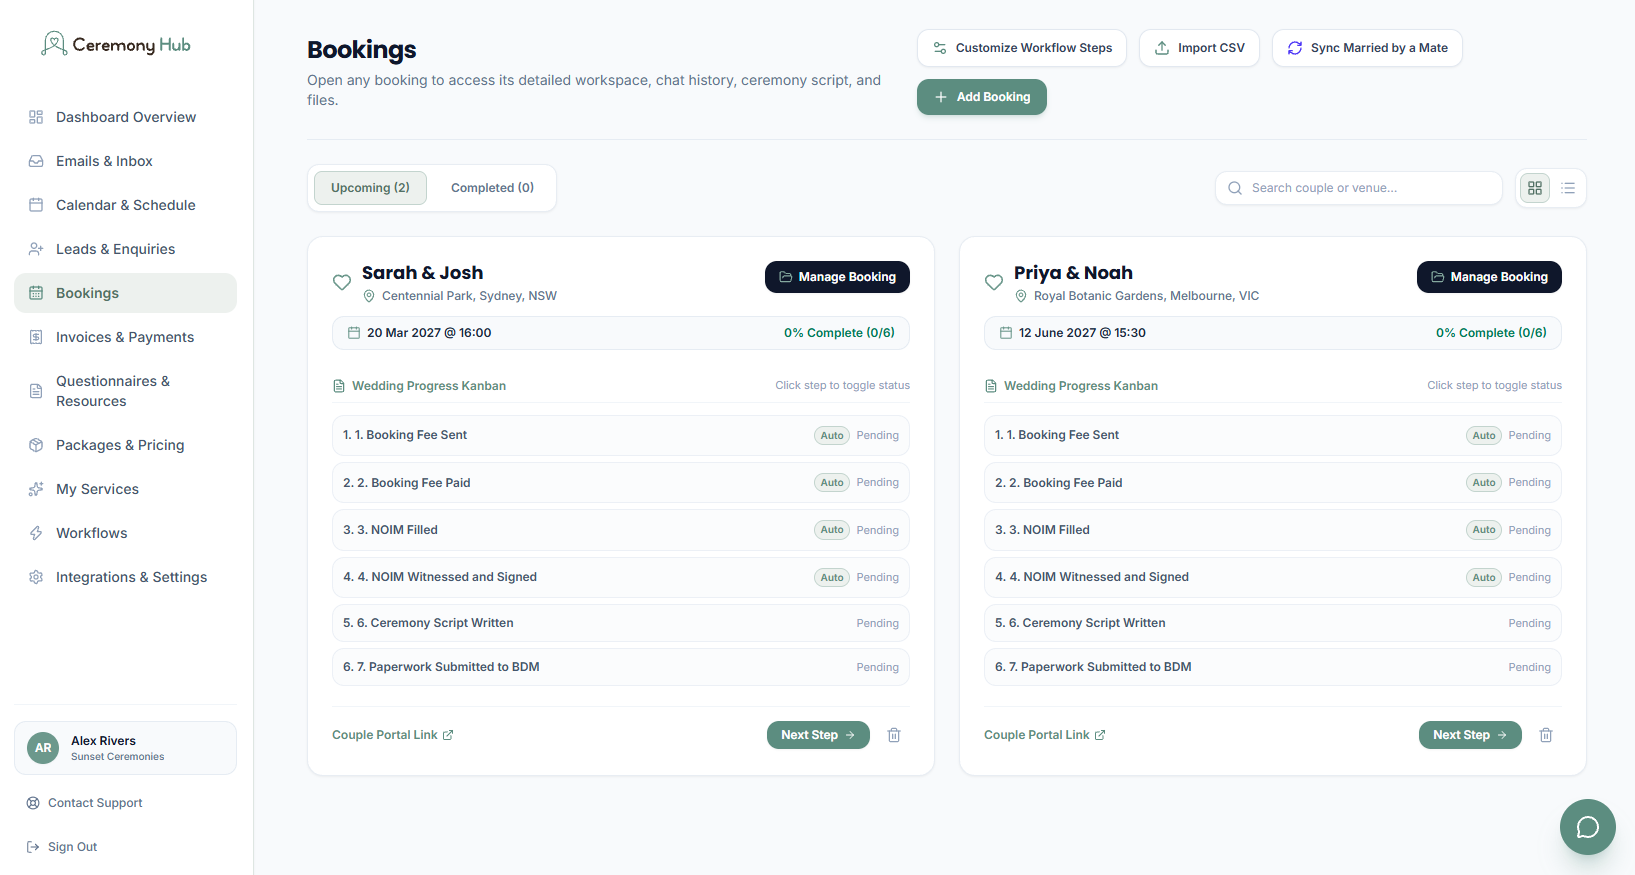This screenshot has width=1635, height=875.
Task: Delete the Sarah & Josh booking
Action: [x=894, y=735]
